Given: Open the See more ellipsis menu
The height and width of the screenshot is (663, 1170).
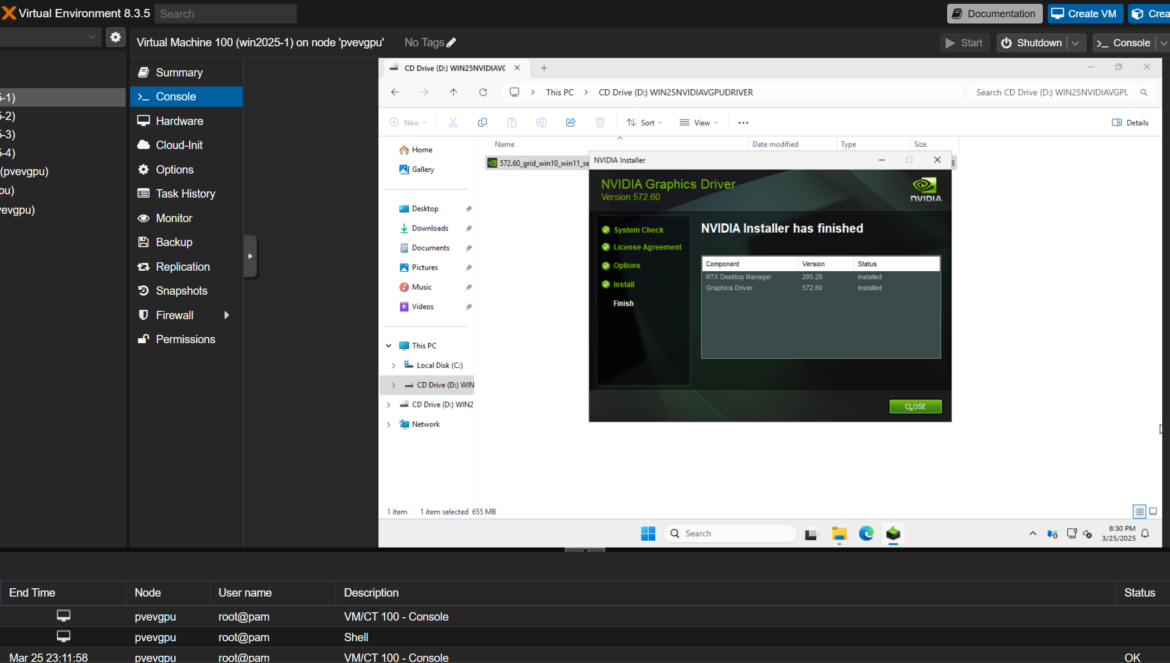Looking at the screenshot, I should tap(743, 122).
